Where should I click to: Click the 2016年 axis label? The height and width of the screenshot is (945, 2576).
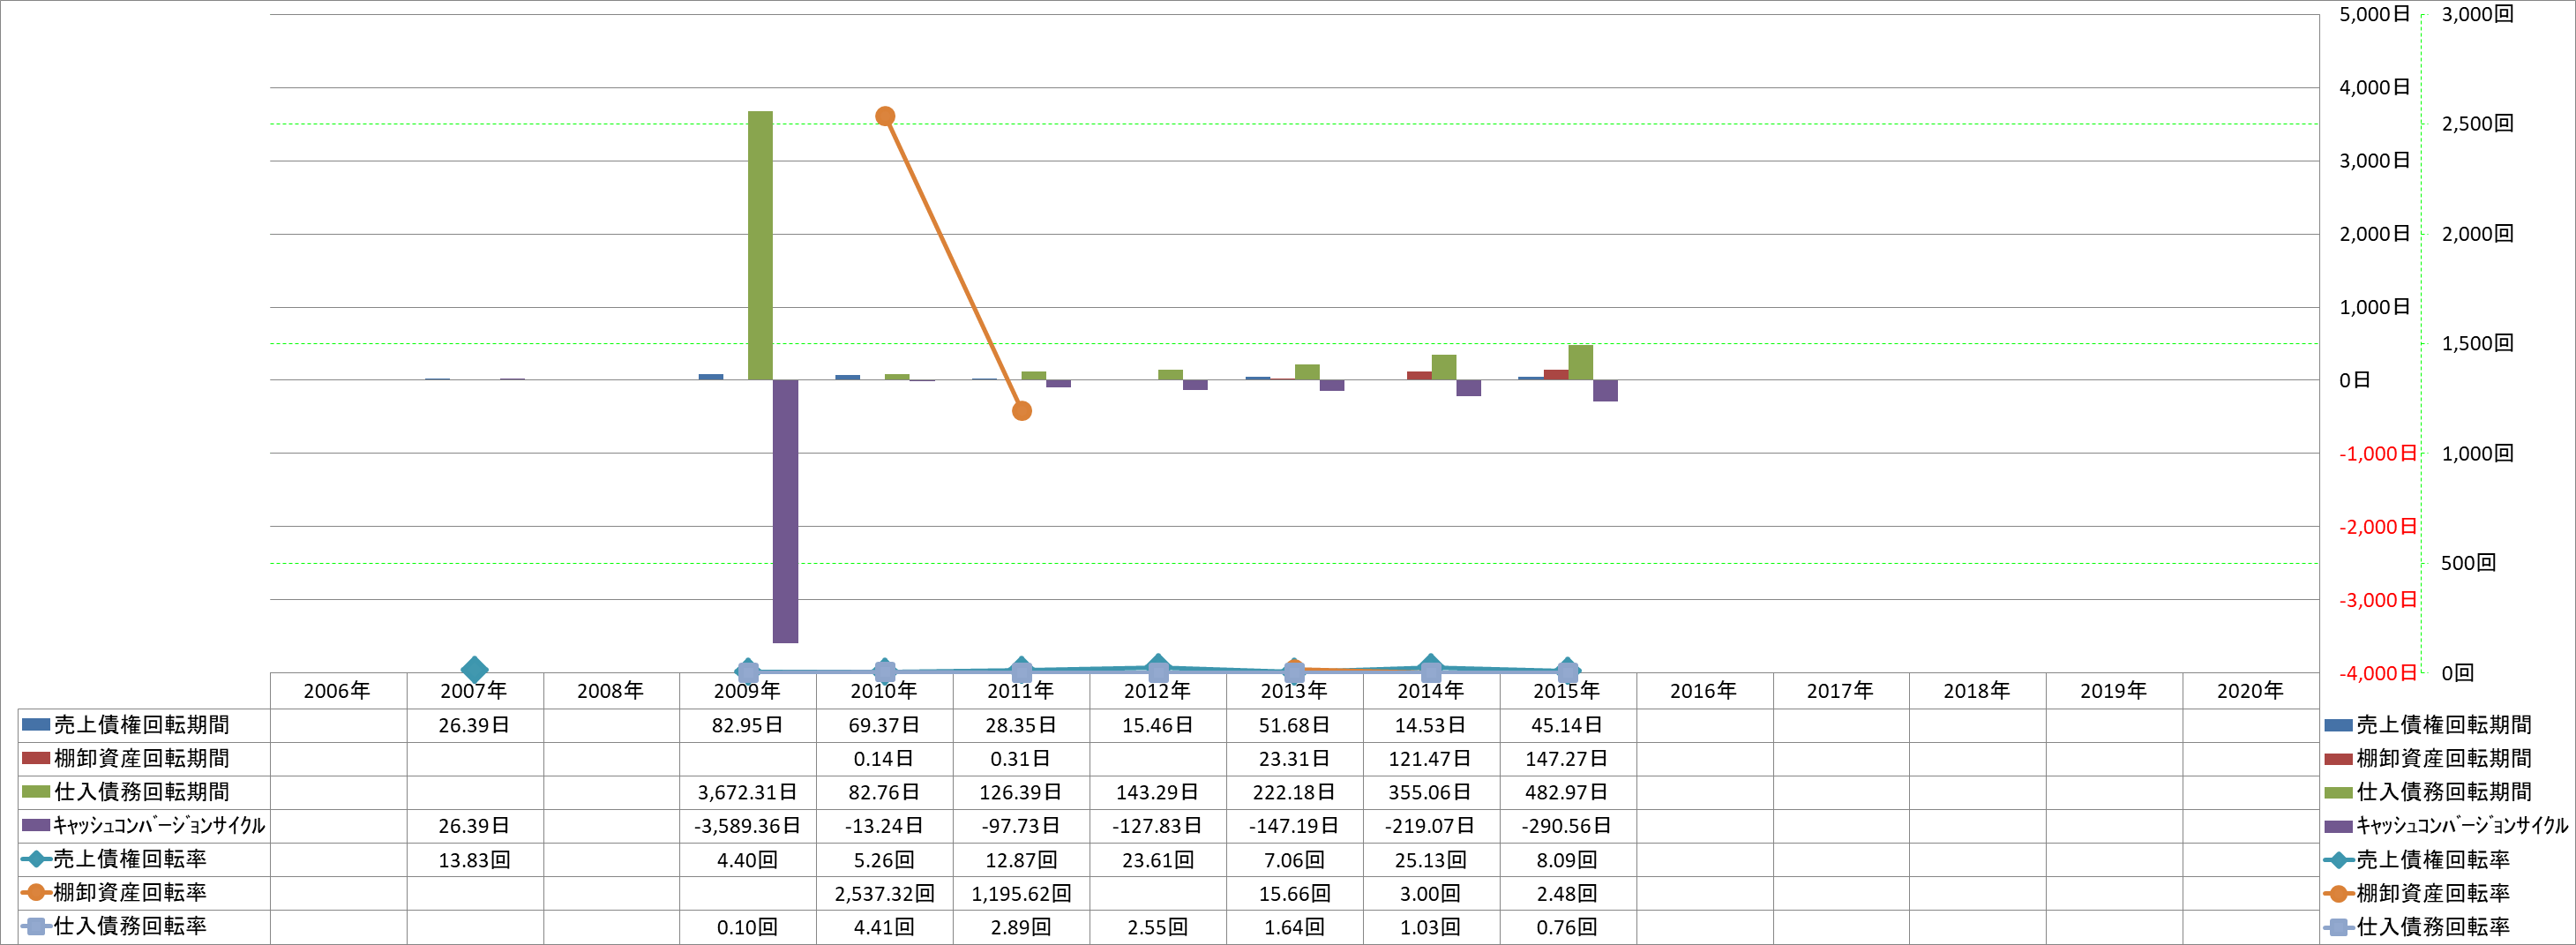[1703, 690]
